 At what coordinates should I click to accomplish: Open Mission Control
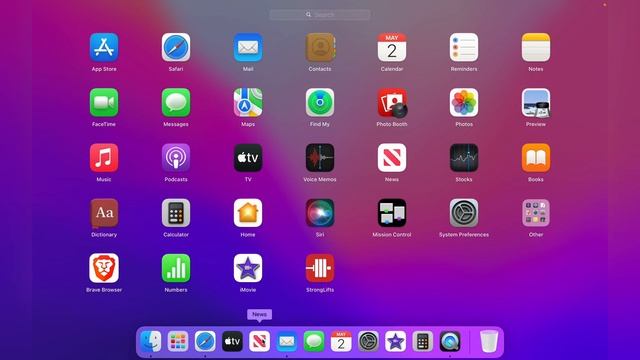[x=392, y=213]
